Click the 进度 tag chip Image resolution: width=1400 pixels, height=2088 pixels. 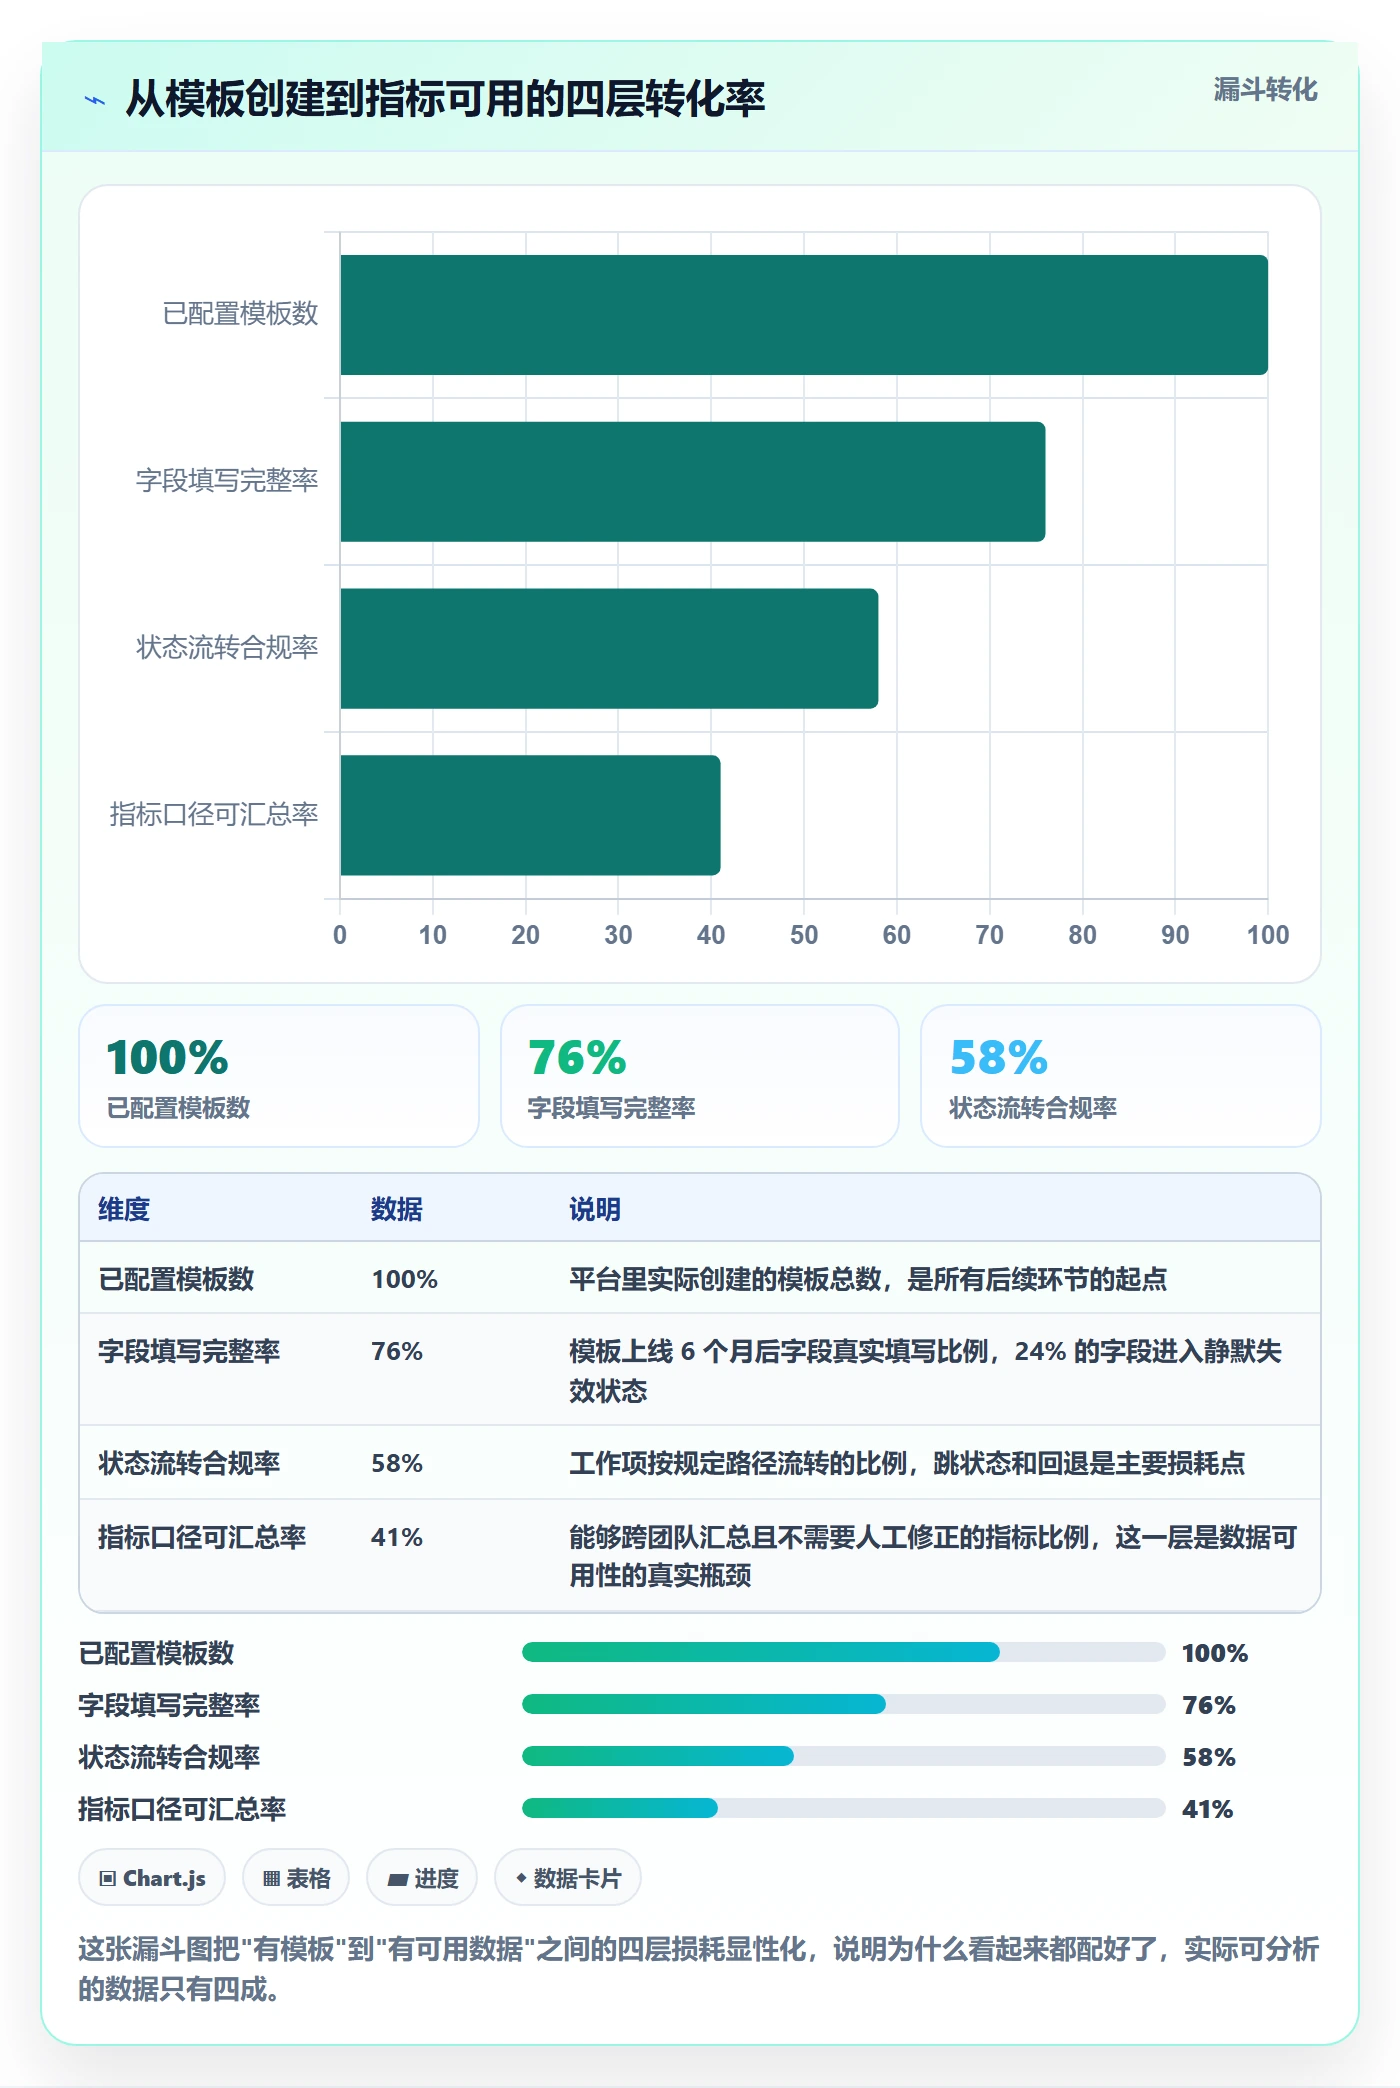coord(422,1878)
